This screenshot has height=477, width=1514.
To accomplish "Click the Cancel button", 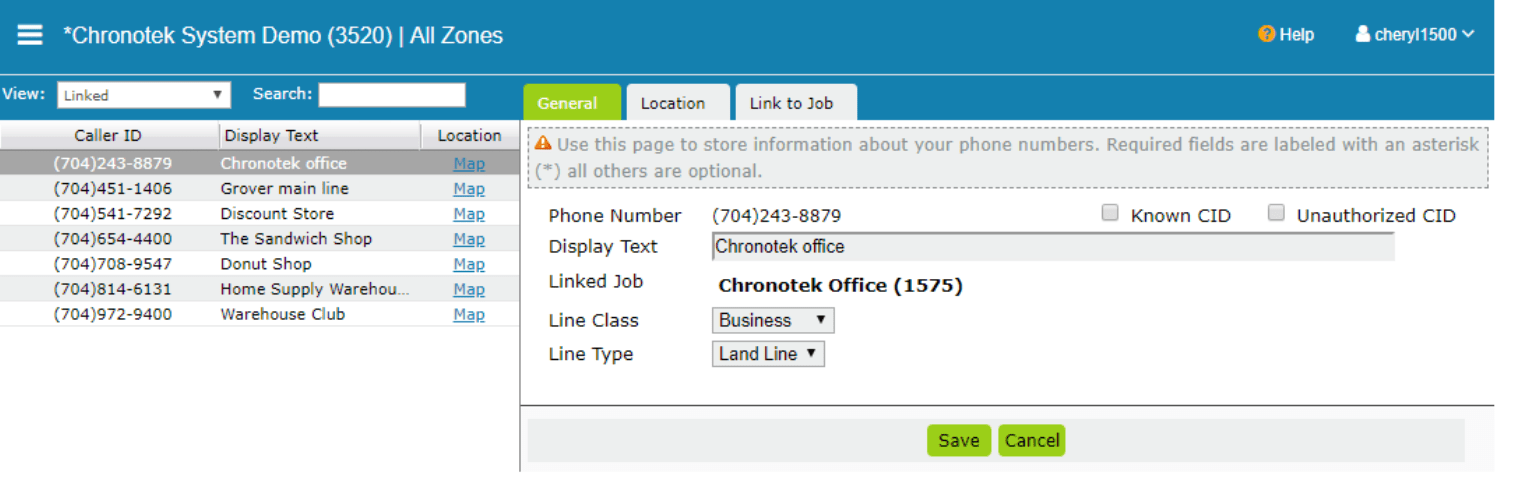I will [x=1031, y=441].
